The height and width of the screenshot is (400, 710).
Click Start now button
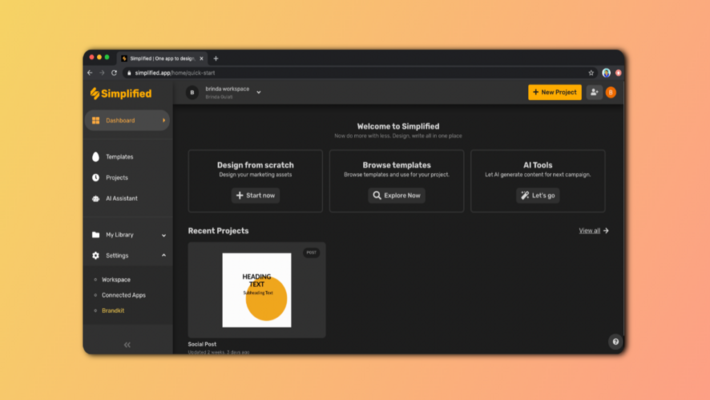pyautogui.click(x=255, y=195)
